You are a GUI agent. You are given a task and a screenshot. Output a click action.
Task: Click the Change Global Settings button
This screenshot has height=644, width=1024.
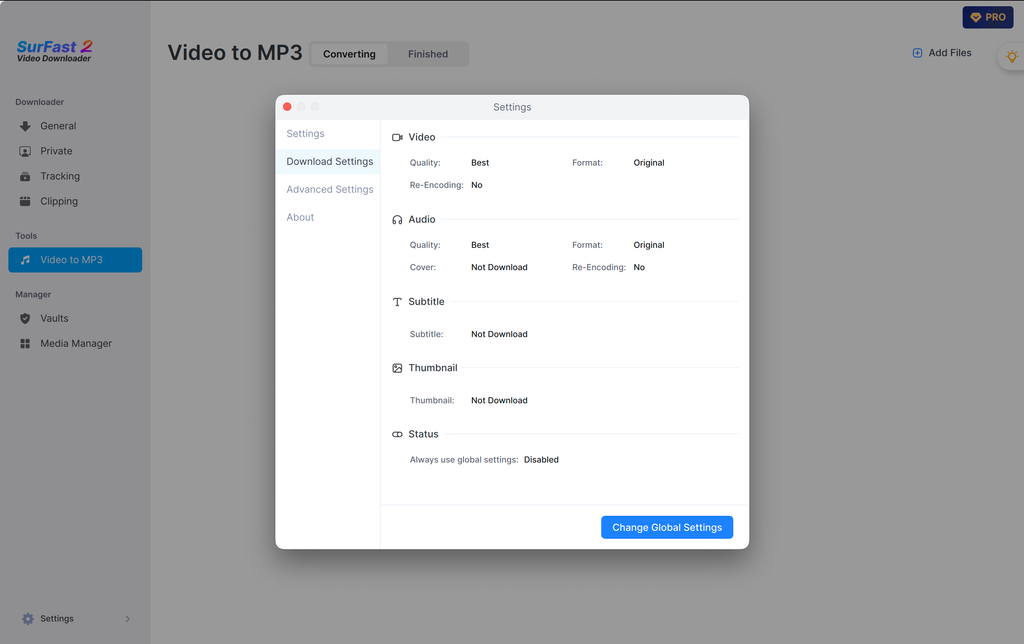(x=667, y=528)
